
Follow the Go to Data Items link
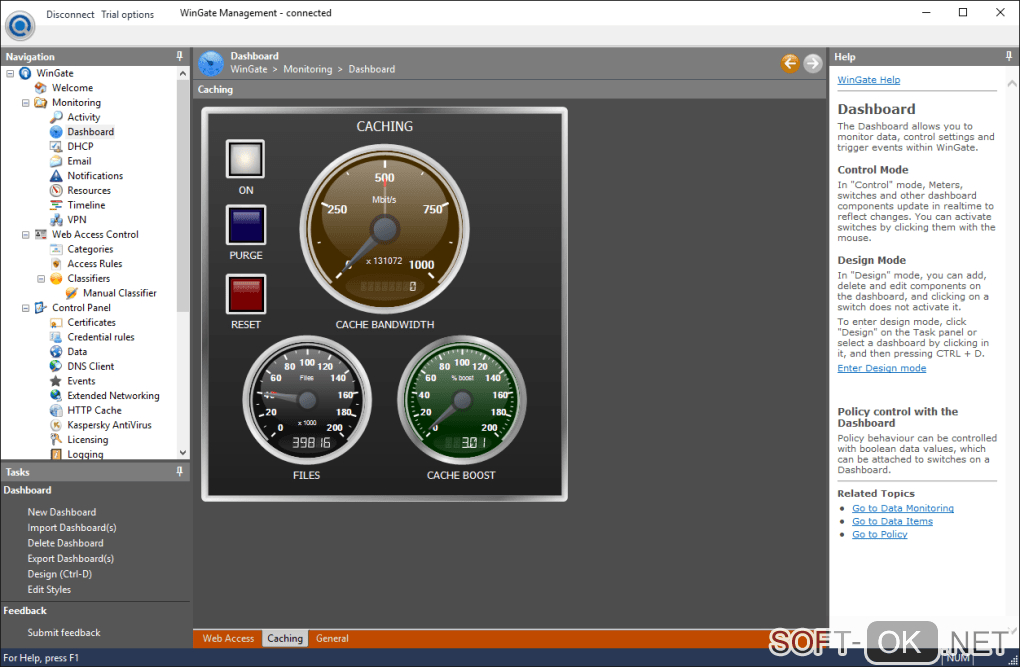tap(892, 521)
